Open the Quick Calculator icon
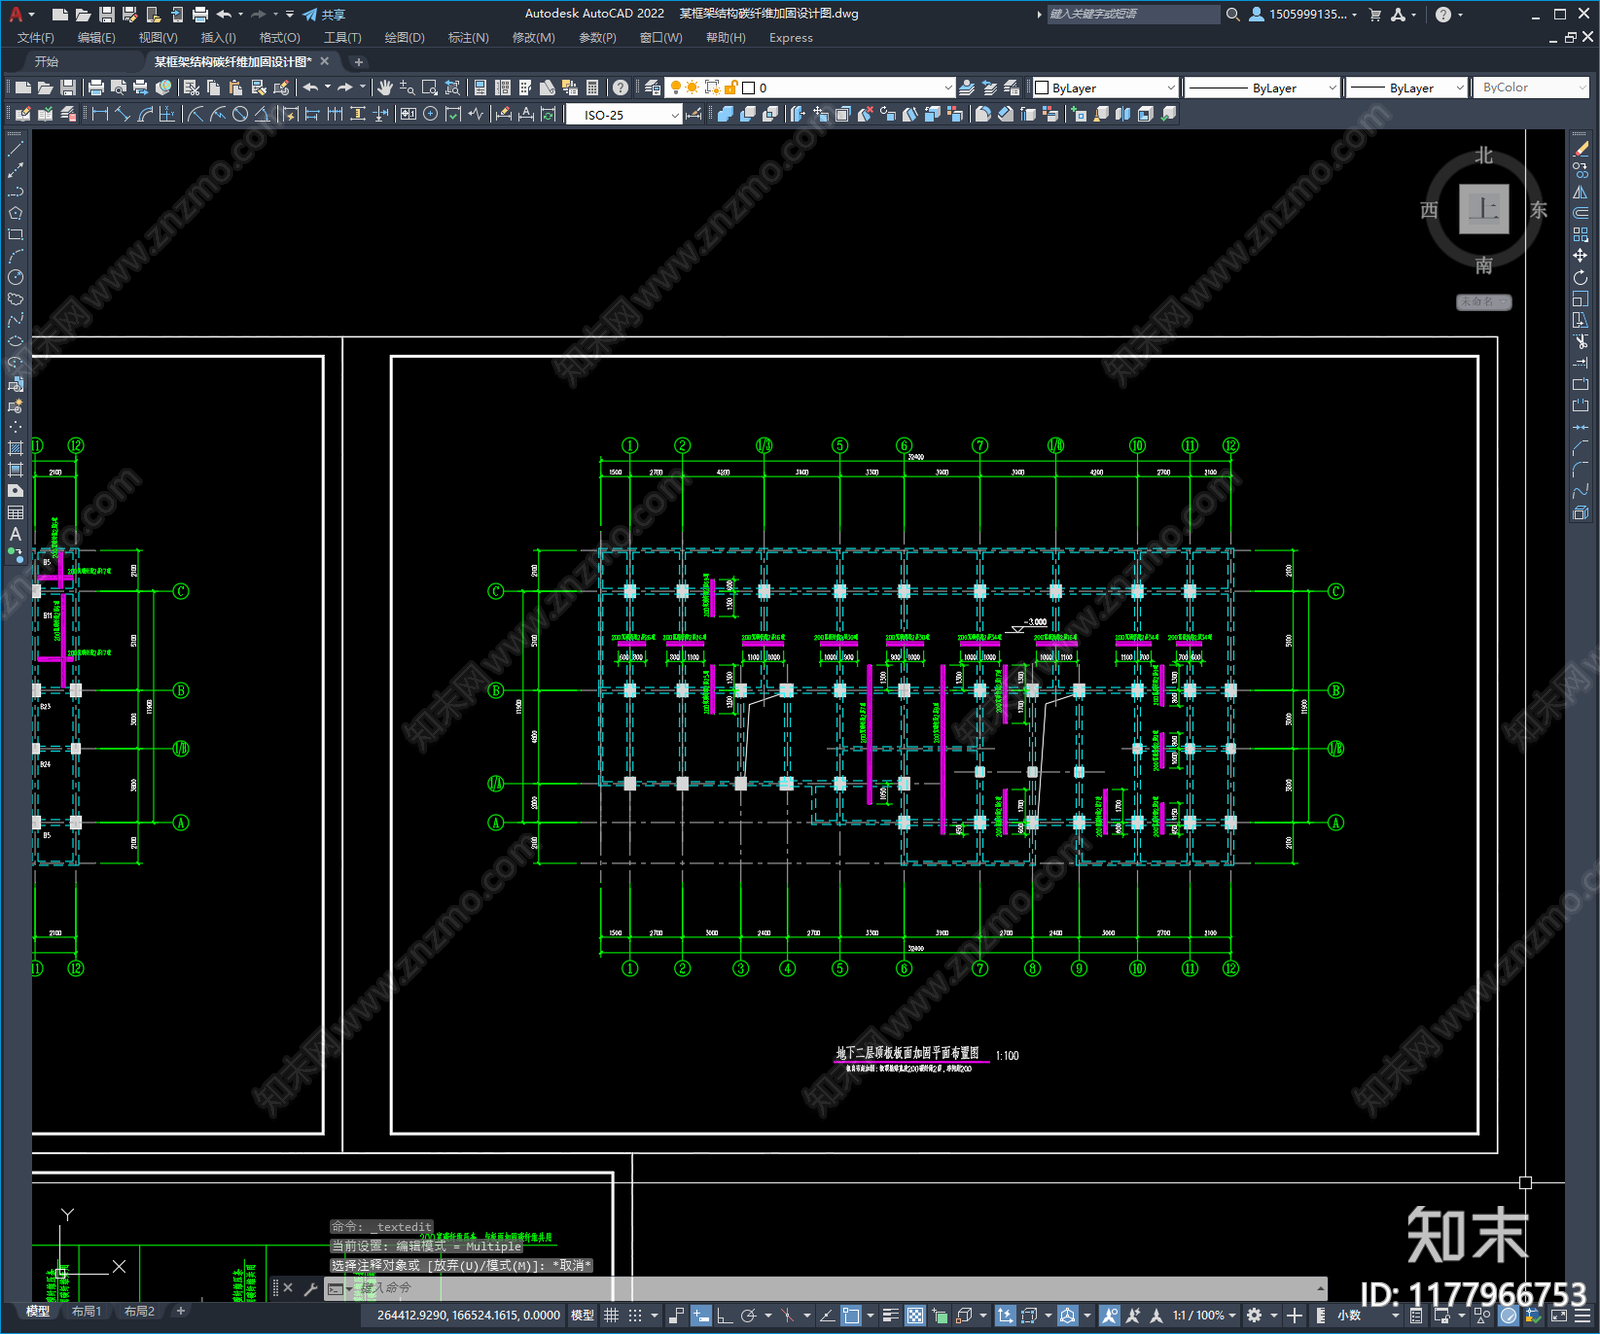The image size is (1600, 1334). coord(592,88)
